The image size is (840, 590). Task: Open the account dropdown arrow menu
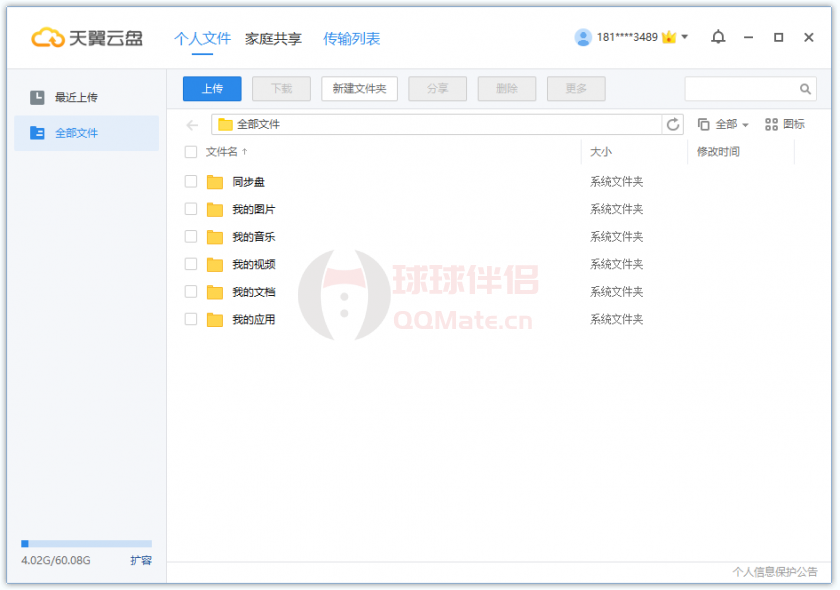click(x=685, y=37)
